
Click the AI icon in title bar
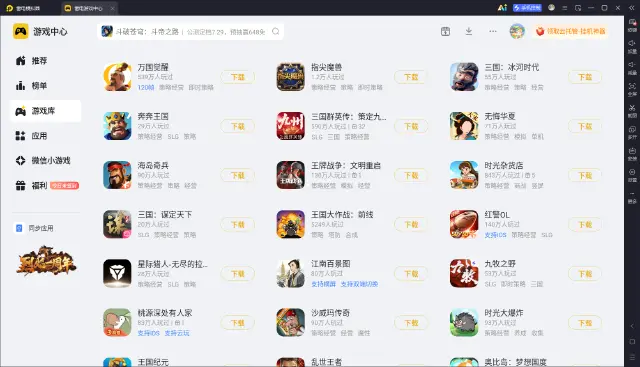pyautogui.click(x=502, y=8)
